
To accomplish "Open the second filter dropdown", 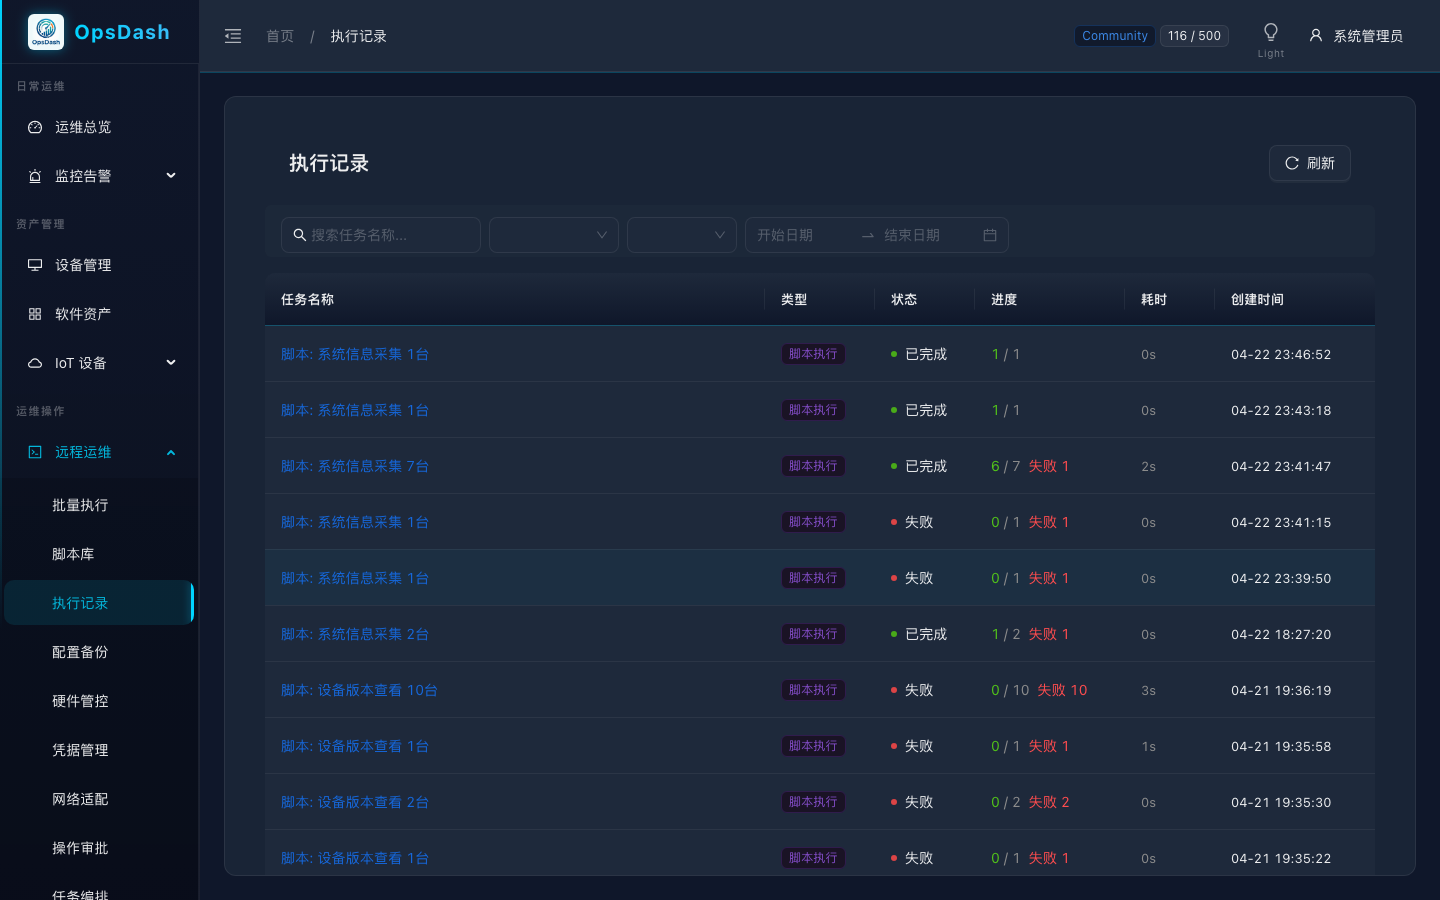I will click(682, 235).
